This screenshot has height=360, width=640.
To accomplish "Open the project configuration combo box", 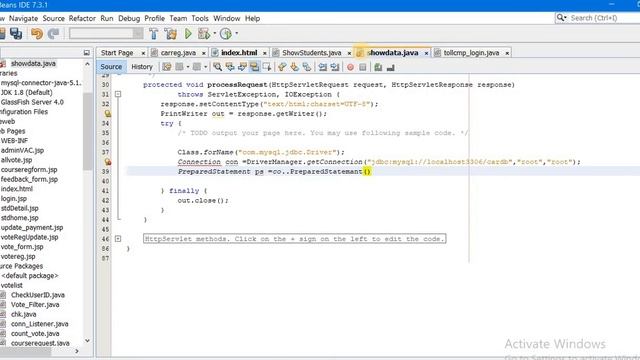I will pyautogui.click(x=106, y=33).
